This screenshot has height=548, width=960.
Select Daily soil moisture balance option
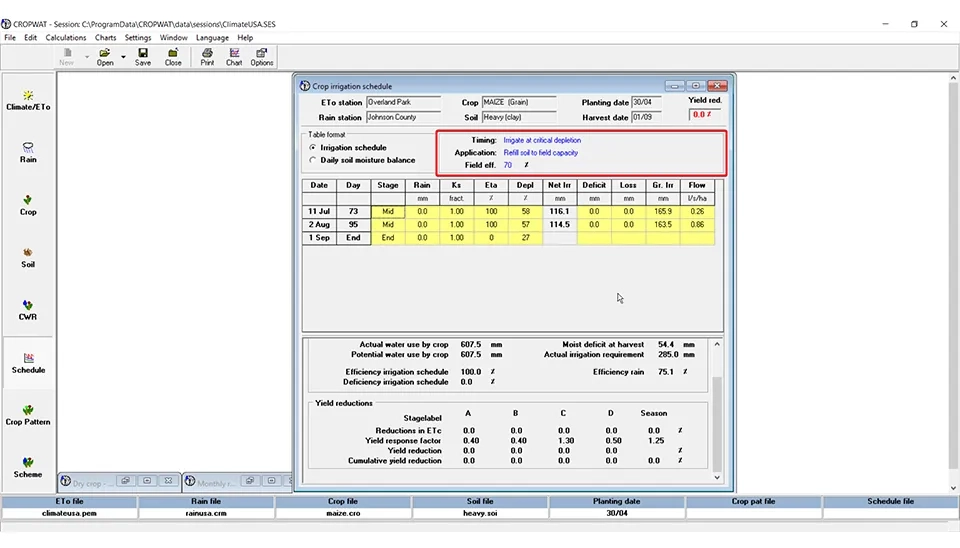313,160
